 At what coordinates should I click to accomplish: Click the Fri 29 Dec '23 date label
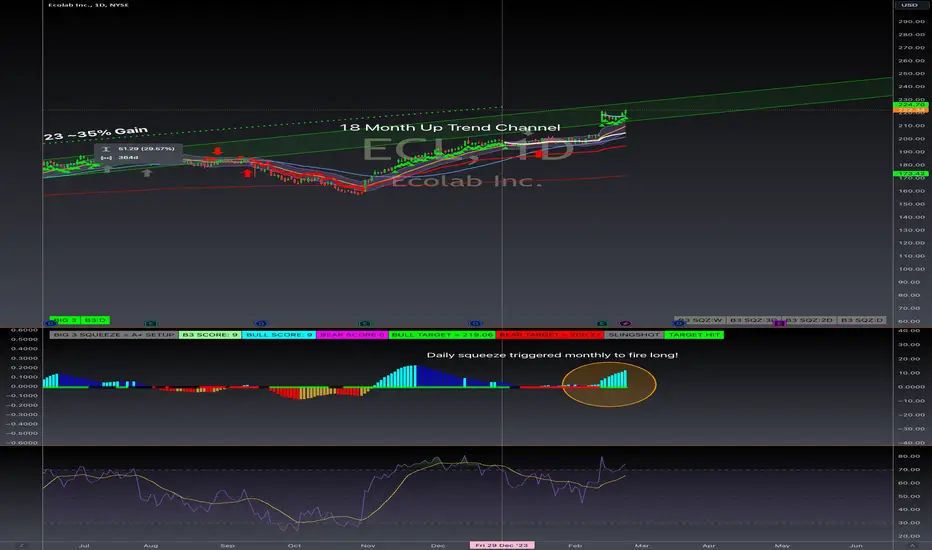[502, 545]
